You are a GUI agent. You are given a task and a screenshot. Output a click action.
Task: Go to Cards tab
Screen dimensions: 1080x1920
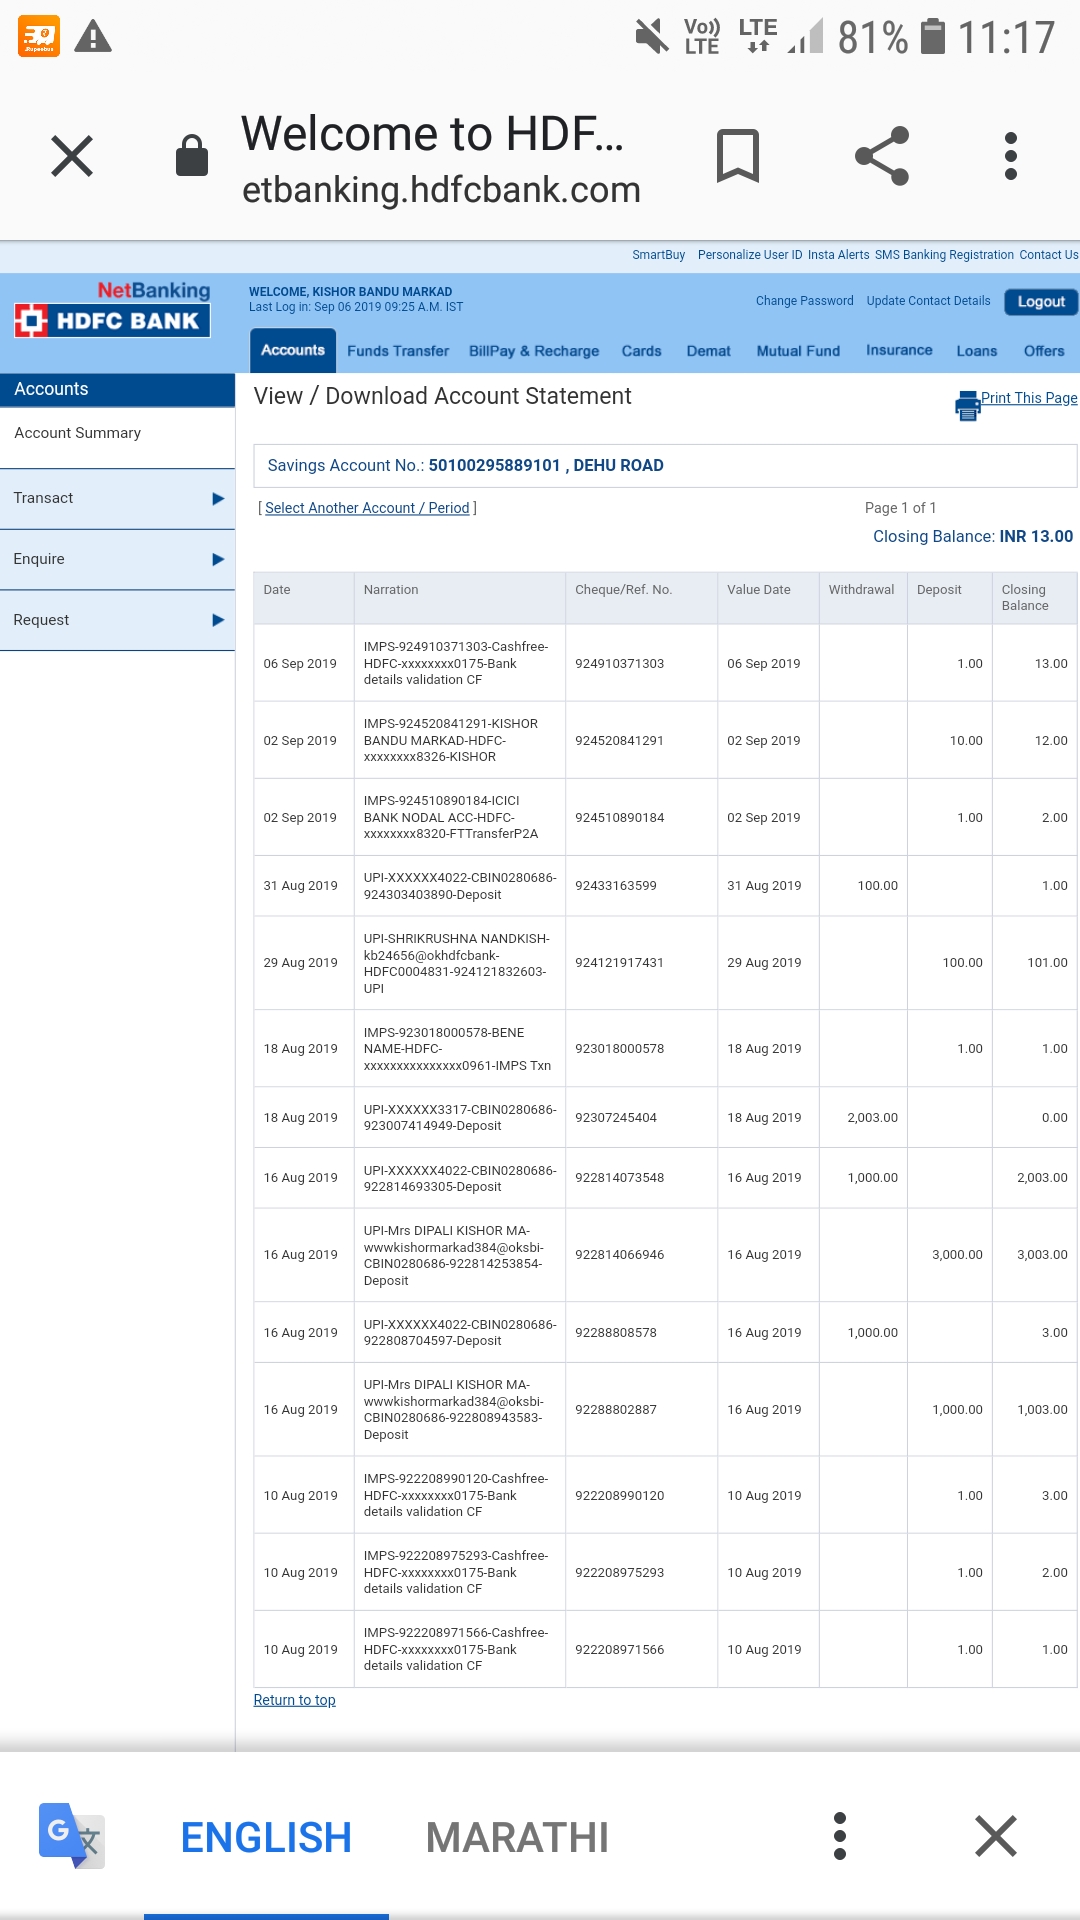click(x=641, y=351)
